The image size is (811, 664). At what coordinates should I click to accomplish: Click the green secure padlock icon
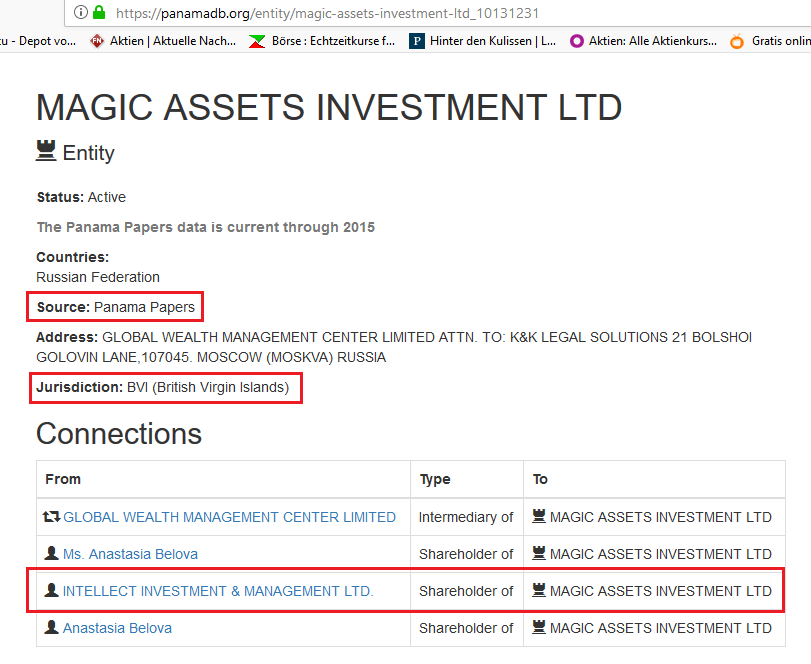[x=99, y=12]
